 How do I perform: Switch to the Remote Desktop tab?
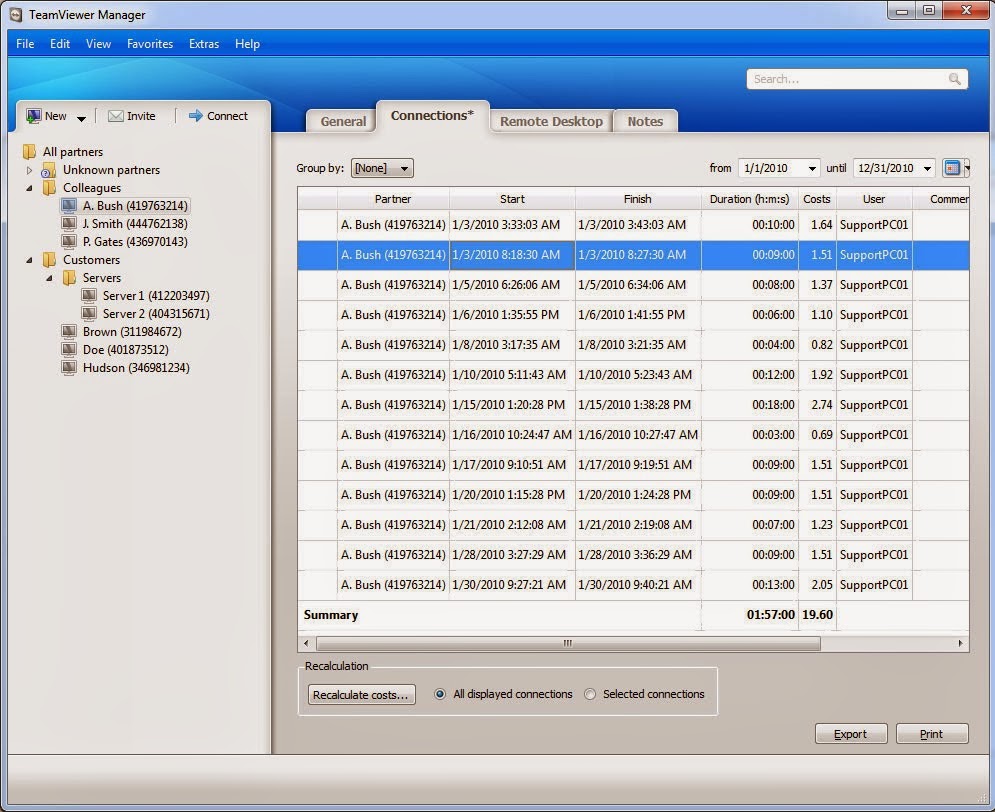tap(551, 121)
